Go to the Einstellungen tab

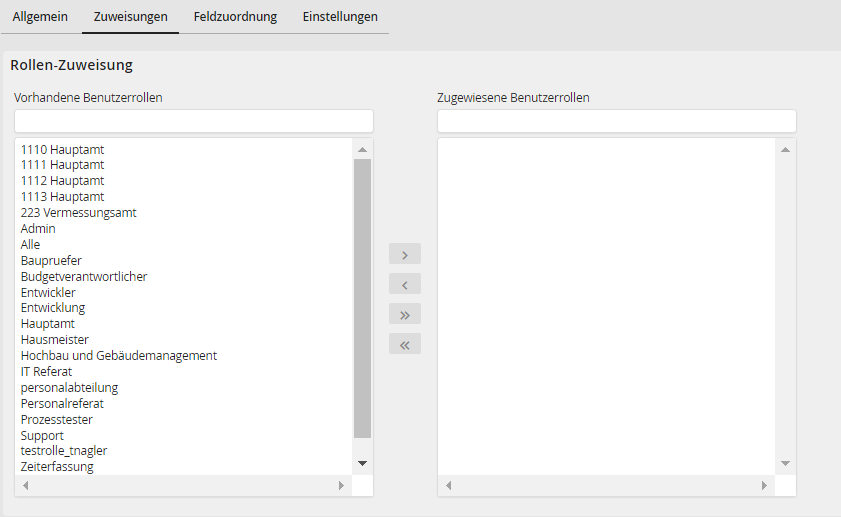(340, 17)
